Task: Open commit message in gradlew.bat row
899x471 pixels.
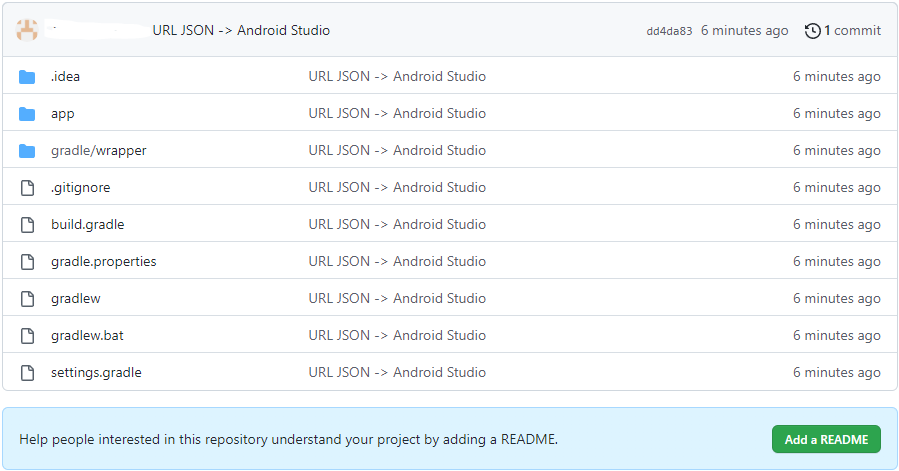Action: [x=397, y=336]
